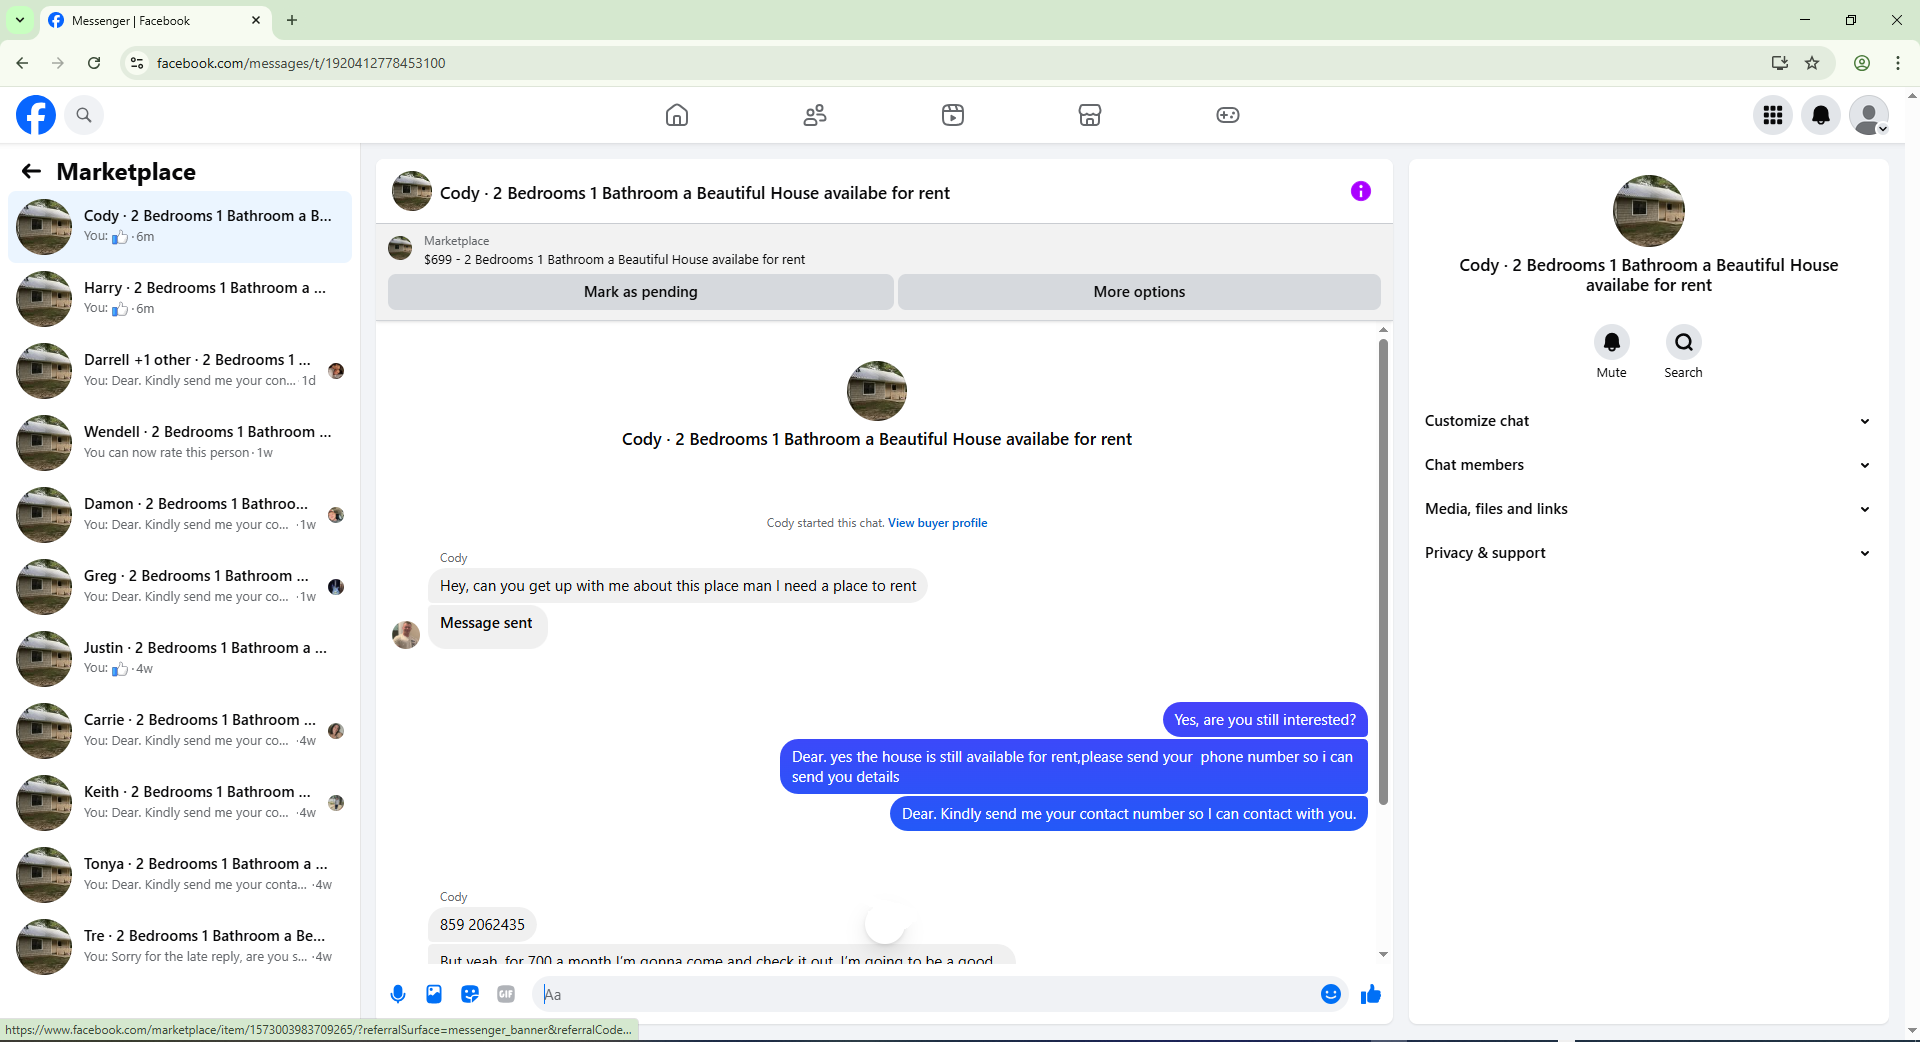1920x1042 pixels.
Task: Open Facebook notifications bell
Action: [x=1821, y=115]
